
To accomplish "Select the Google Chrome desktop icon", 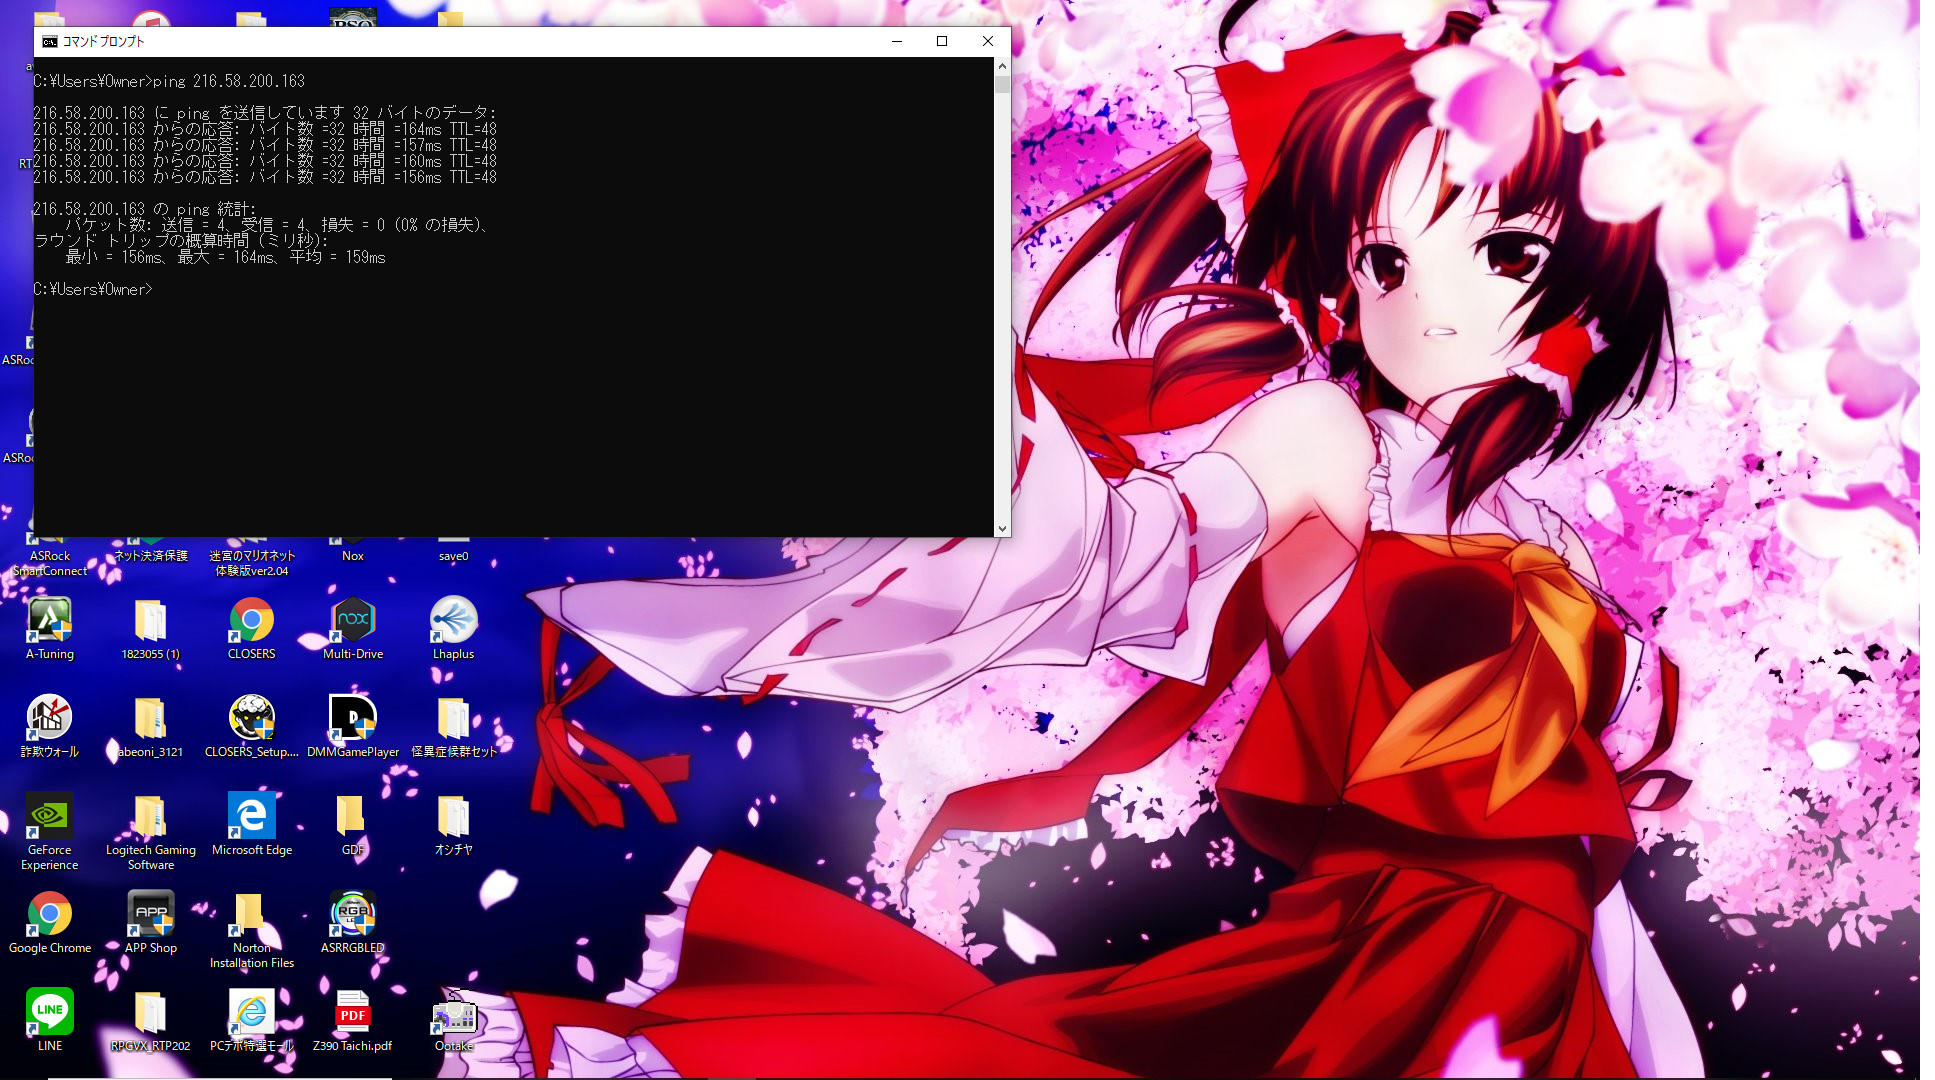I will click(x=49, y=915).
